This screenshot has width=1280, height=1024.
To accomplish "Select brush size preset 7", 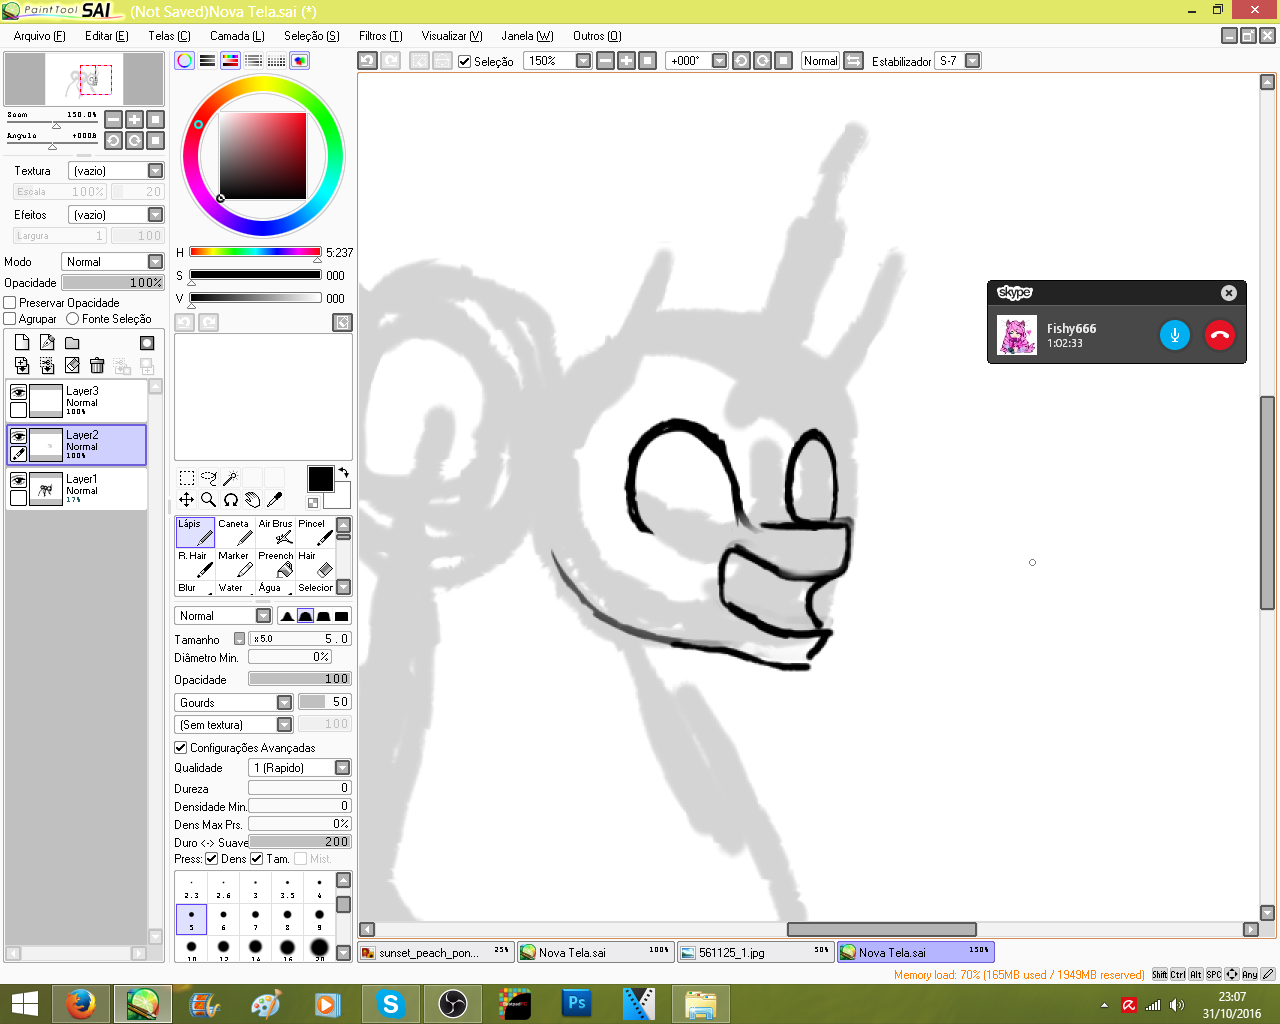I will 255,918.
